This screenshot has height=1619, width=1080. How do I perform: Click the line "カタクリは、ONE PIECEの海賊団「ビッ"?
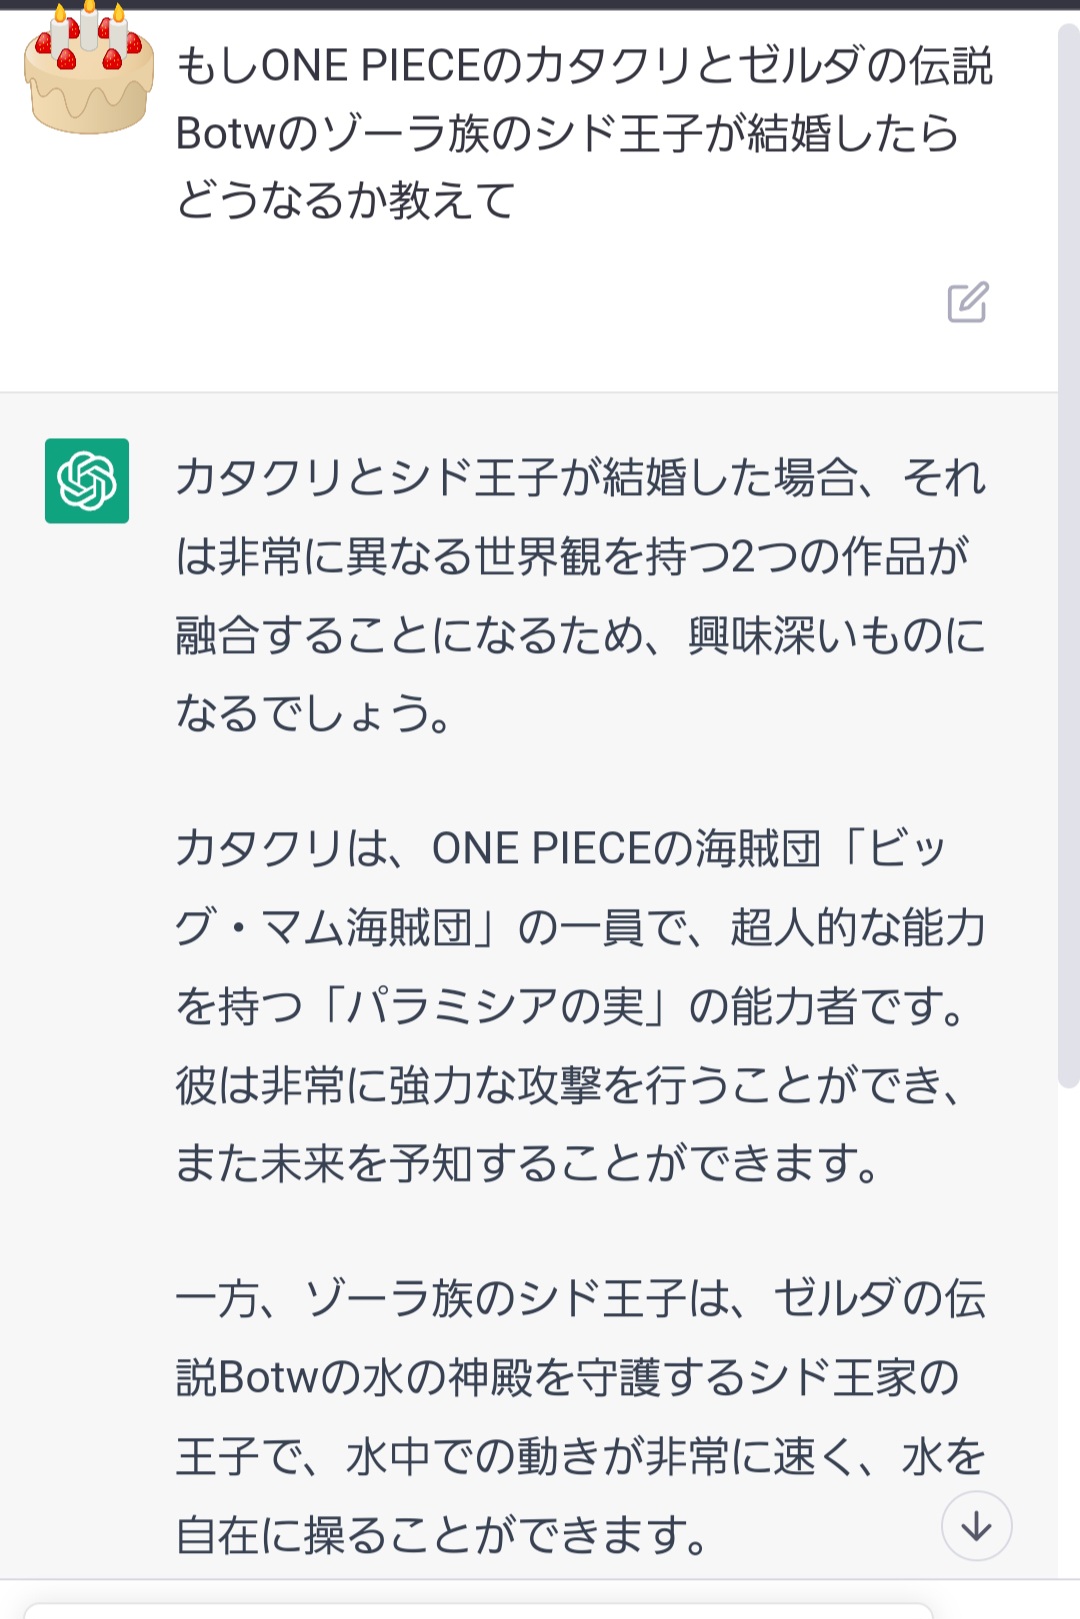pos(561,849)
